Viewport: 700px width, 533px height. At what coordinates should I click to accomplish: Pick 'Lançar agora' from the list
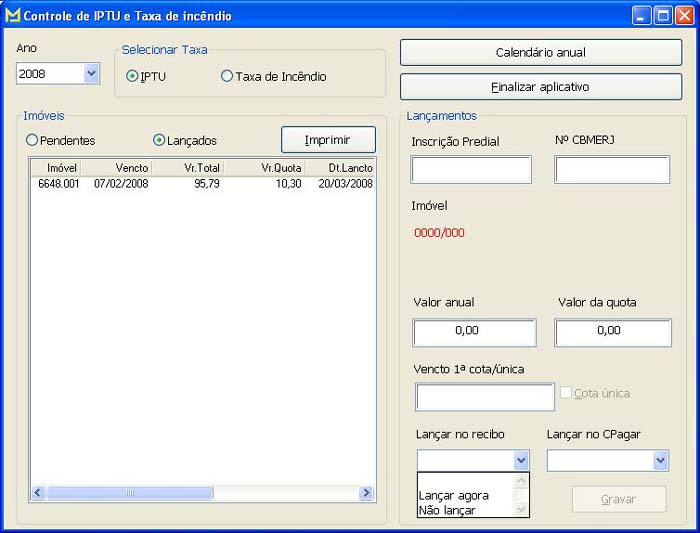coord(453,496)
